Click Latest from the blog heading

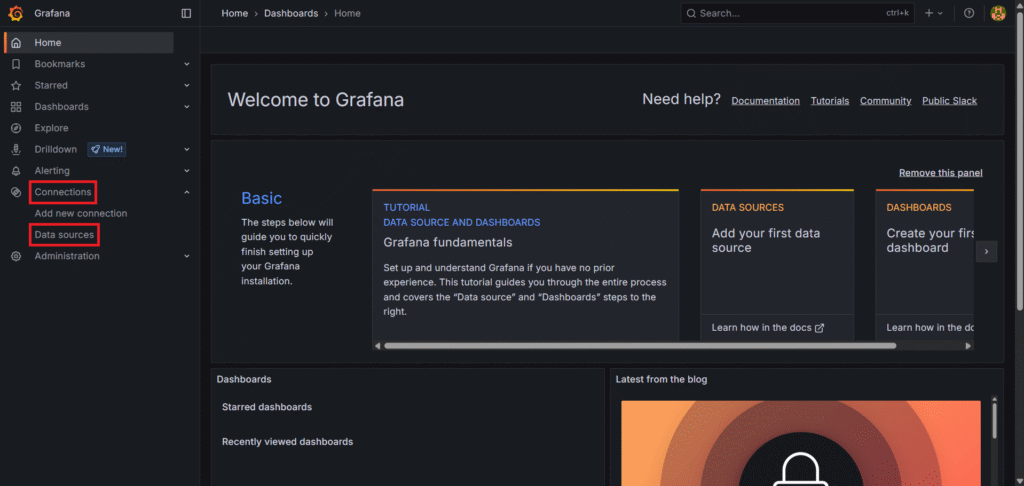tap(661, 380)
